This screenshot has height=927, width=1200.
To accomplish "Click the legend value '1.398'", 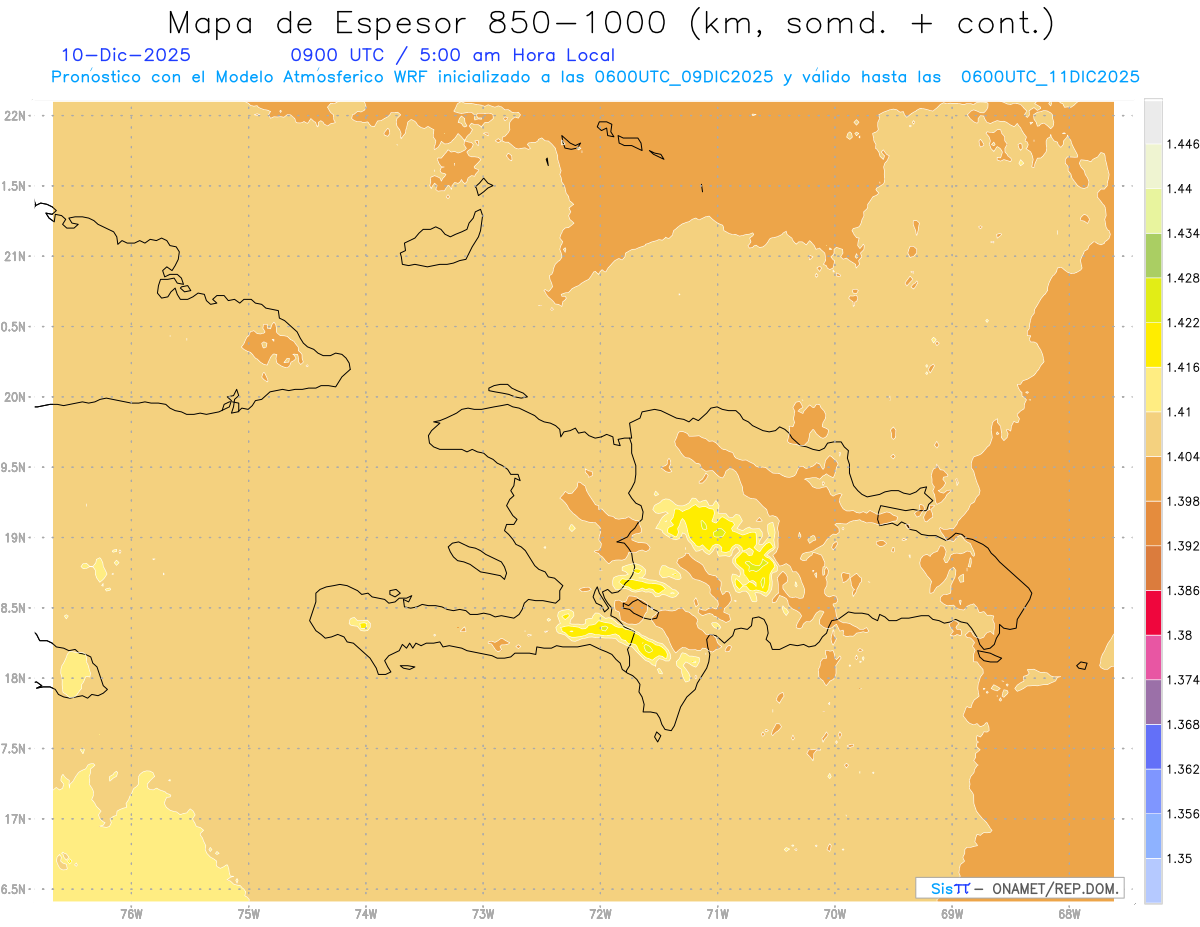I will click(x=1182, y=501).
